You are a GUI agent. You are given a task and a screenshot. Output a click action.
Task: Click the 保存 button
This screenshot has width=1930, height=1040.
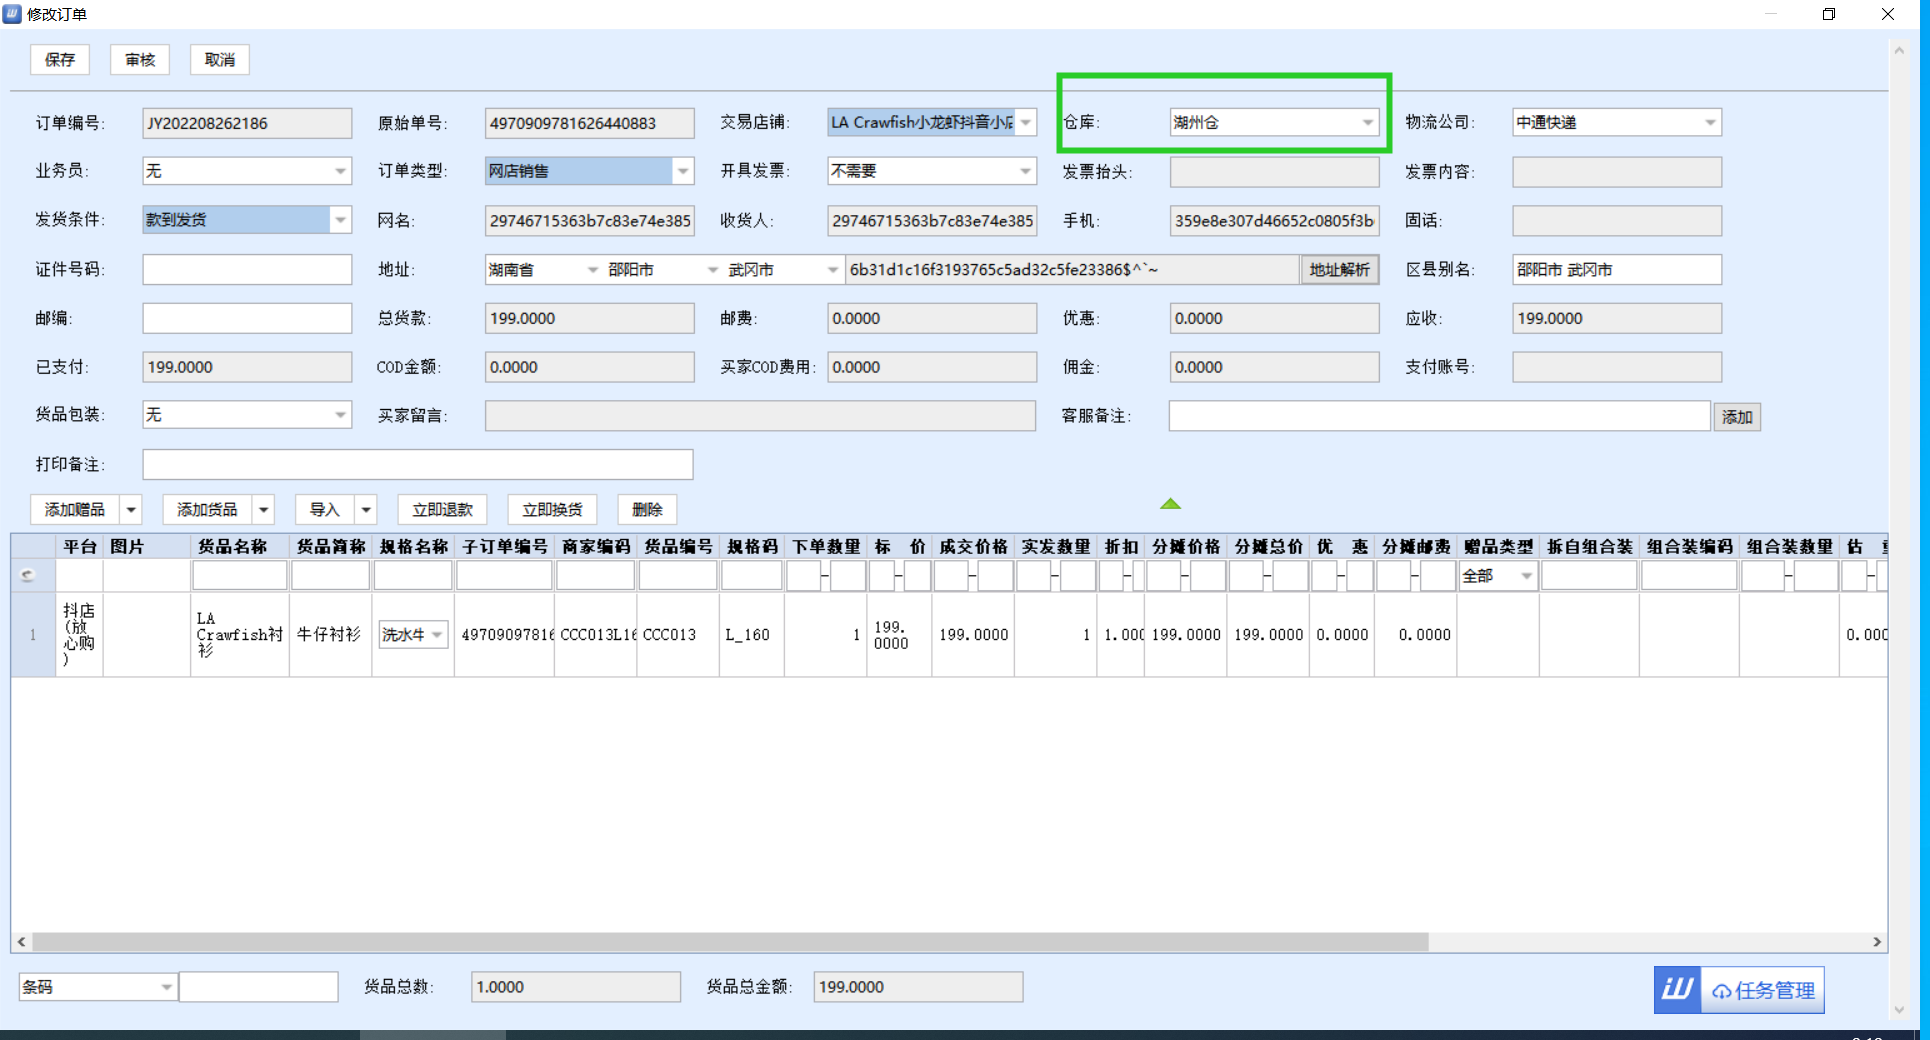coord(60,60)
